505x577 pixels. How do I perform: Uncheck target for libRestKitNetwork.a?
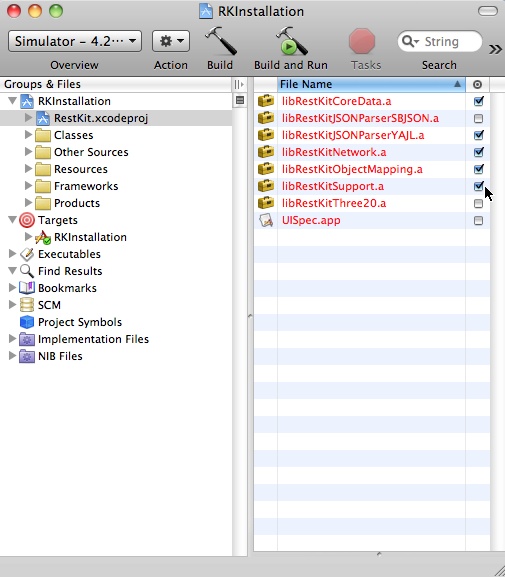point(478,152)
